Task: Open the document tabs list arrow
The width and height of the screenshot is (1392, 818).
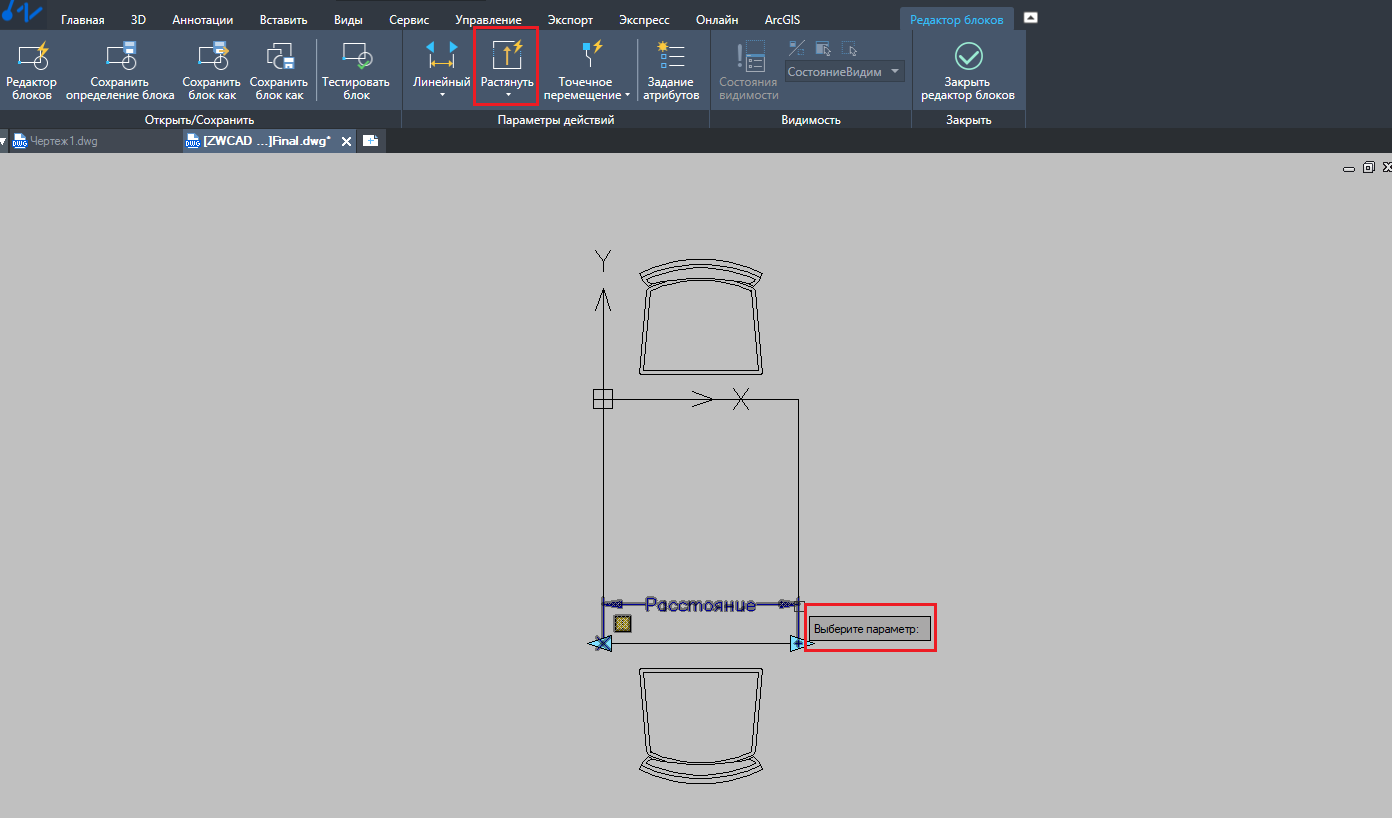Action: click(3, 141)
